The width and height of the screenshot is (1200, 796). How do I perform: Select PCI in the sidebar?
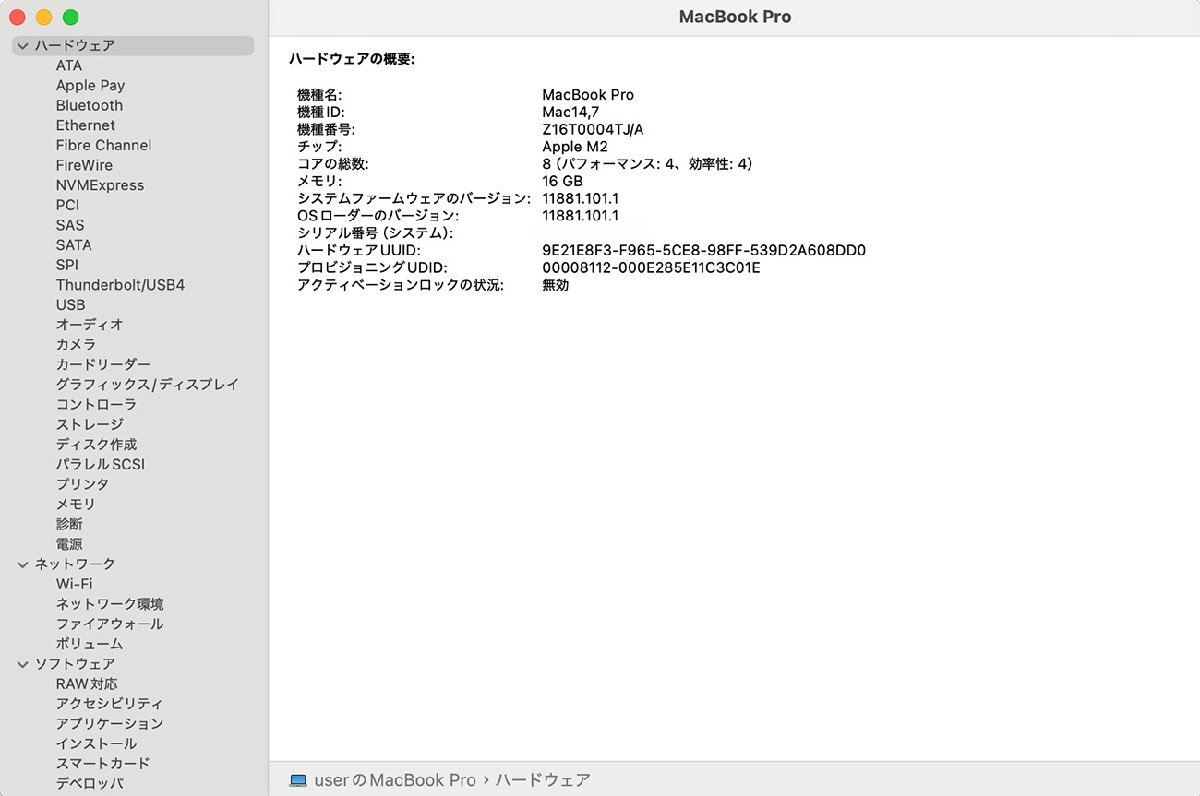tap(67, 205)
